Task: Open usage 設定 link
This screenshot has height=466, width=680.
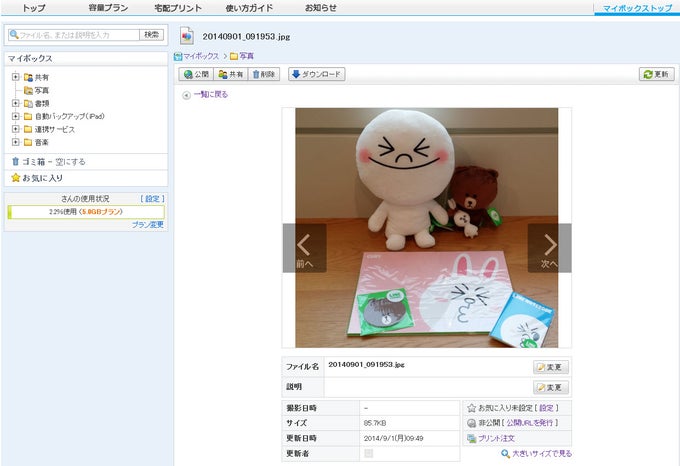Action: [152, 199]
